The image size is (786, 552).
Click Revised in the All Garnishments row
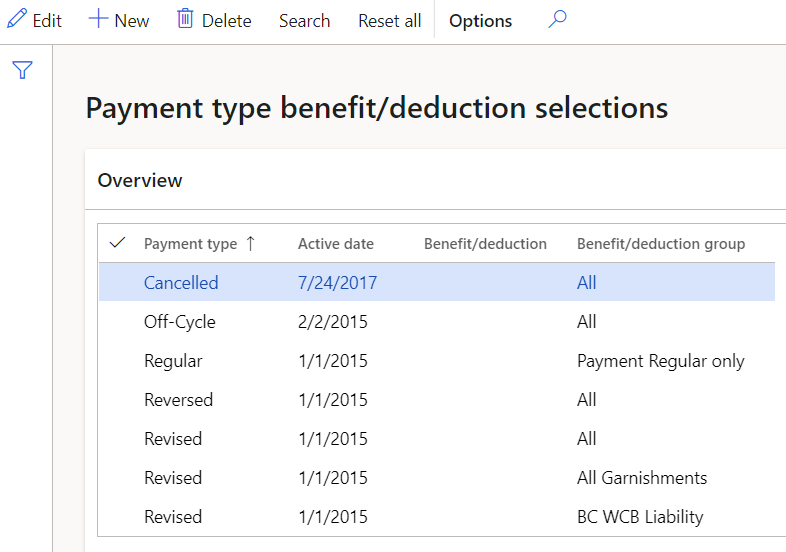[173, 478]
